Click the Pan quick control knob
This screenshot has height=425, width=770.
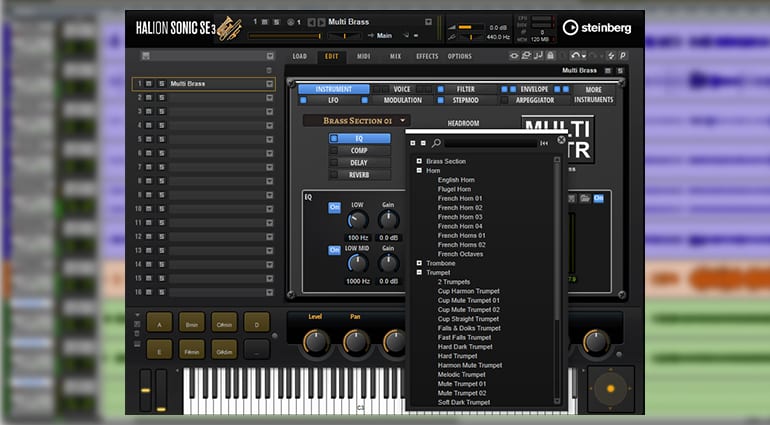pyautogui.click(x=356, y=342)
